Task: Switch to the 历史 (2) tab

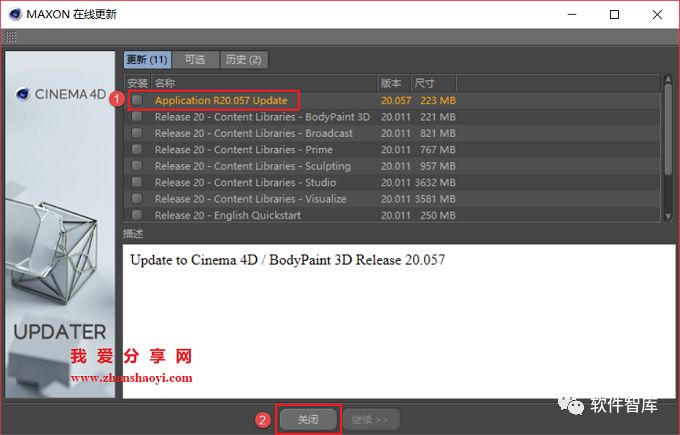Action: point(244,59)
